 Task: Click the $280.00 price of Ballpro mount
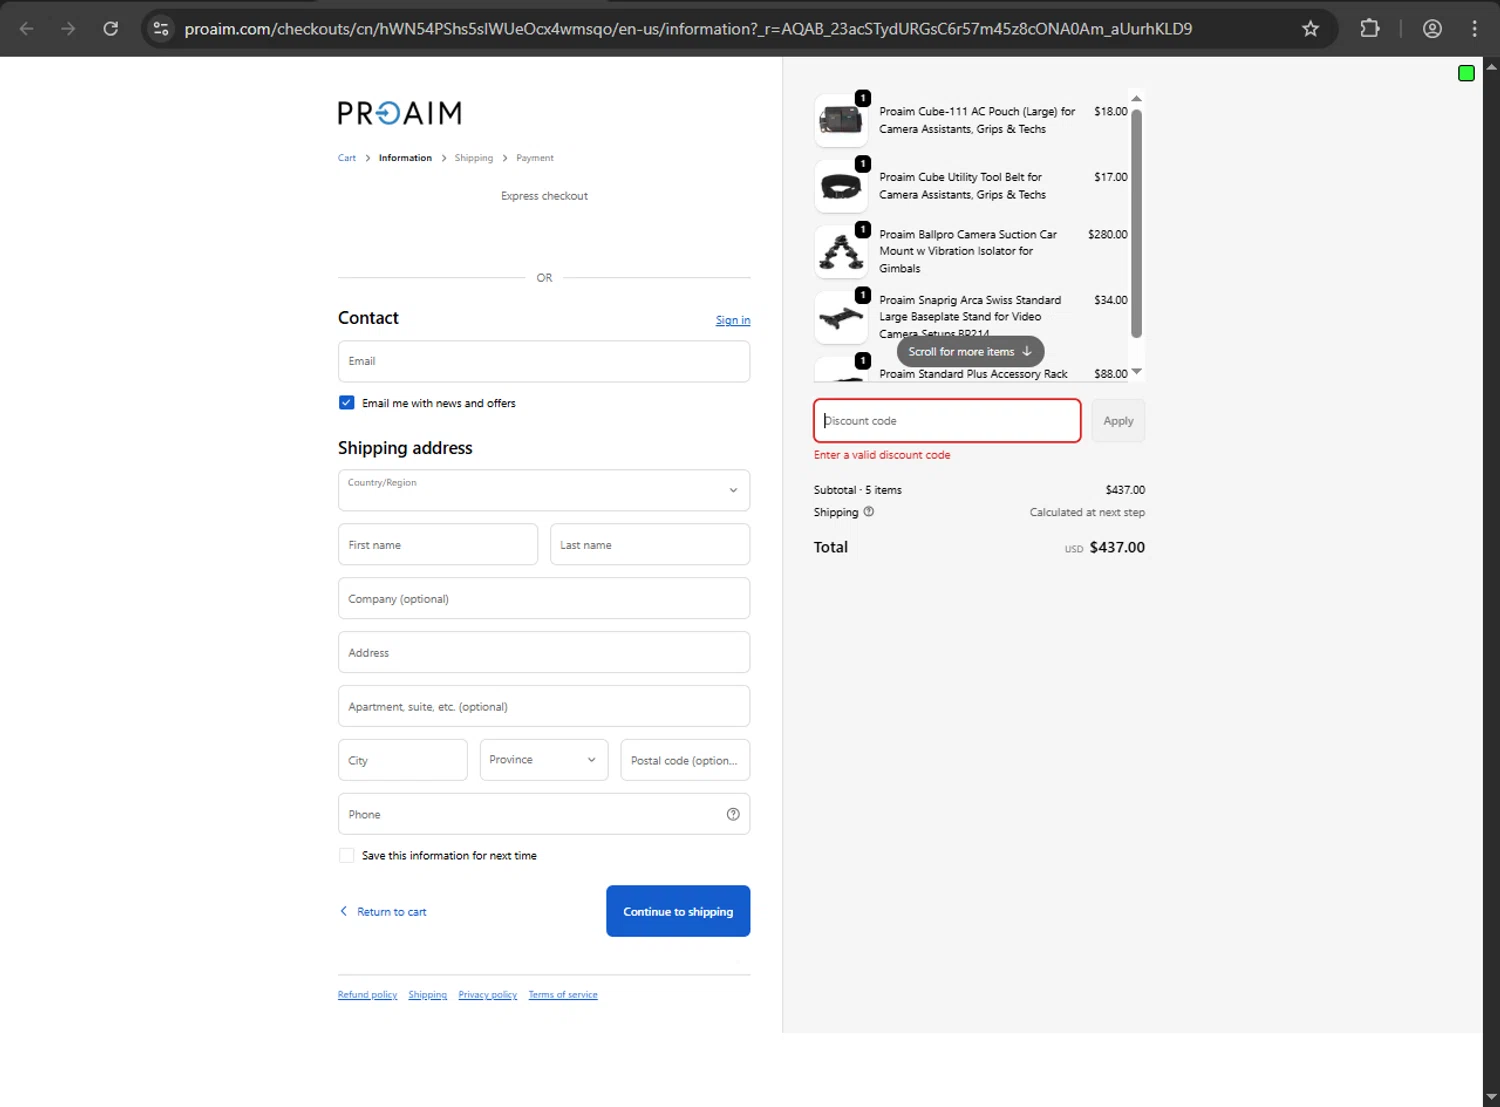1108,234
